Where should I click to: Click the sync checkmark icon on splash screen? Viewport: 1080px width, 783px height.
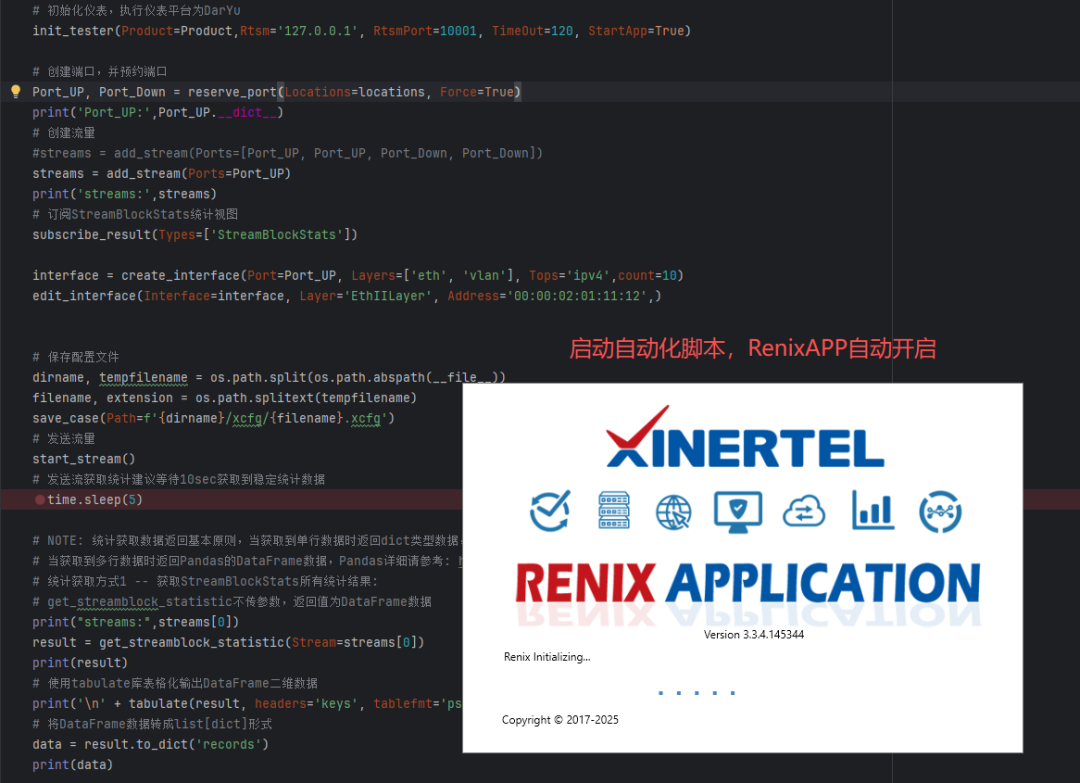[549, 511]
